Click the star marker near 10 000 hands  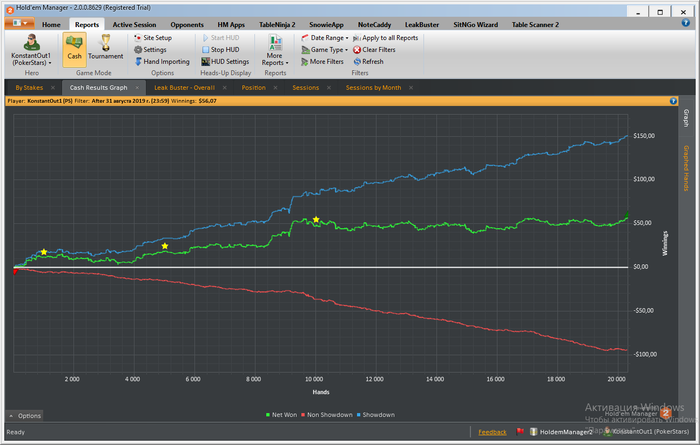pyautogui.click(x=316, y=219)
